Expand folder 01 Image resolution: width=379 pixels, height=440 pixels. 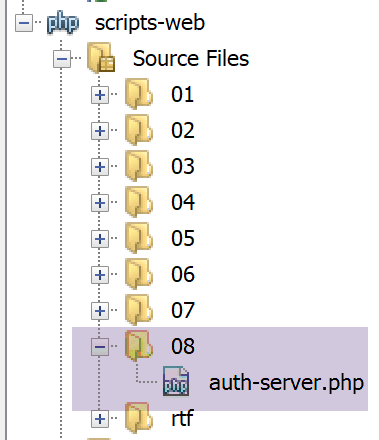[100, 95]
